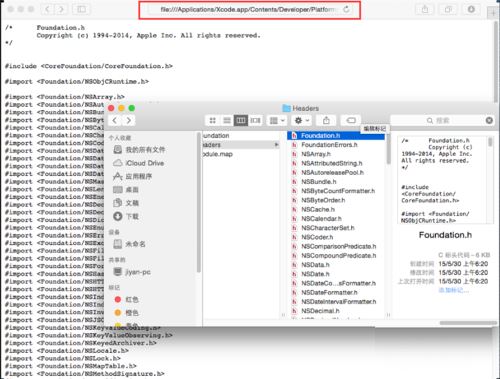Expand the Headers folder arrow
The height and width of the screenshot is (379, 500).
276,145
